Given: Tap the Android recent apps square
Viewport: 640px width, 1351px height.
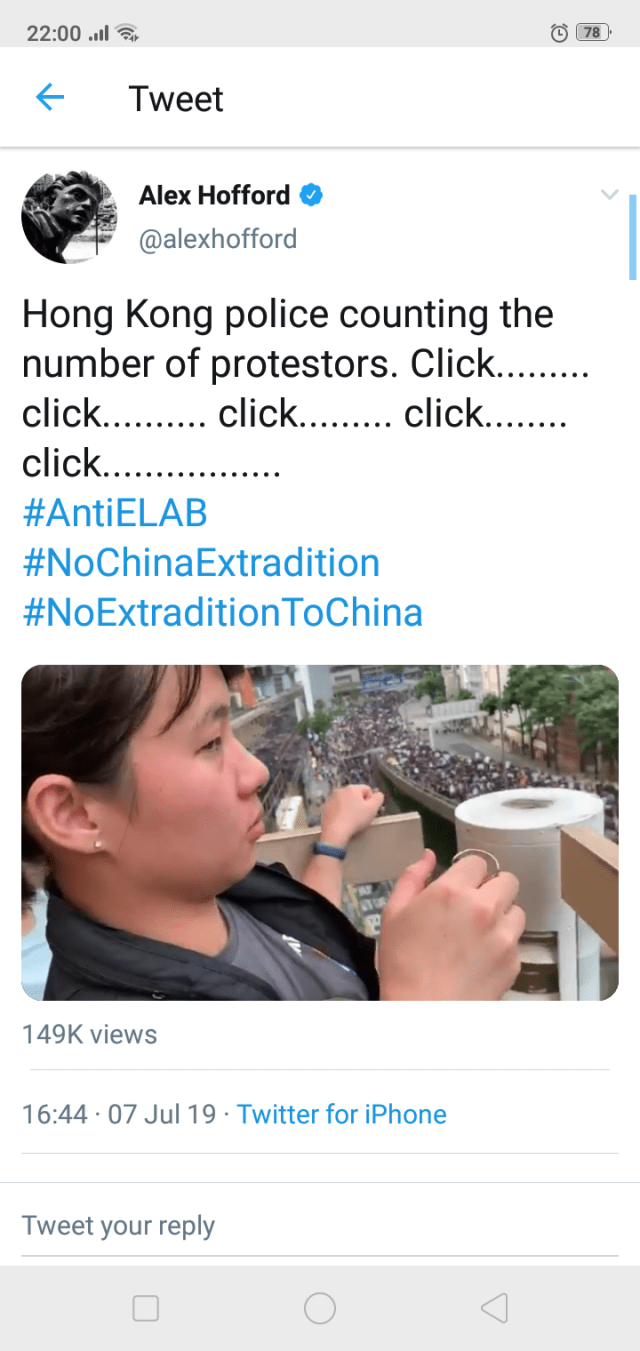Looking at the screenshot, I should pyautogui.click(x=146, y=1308).
